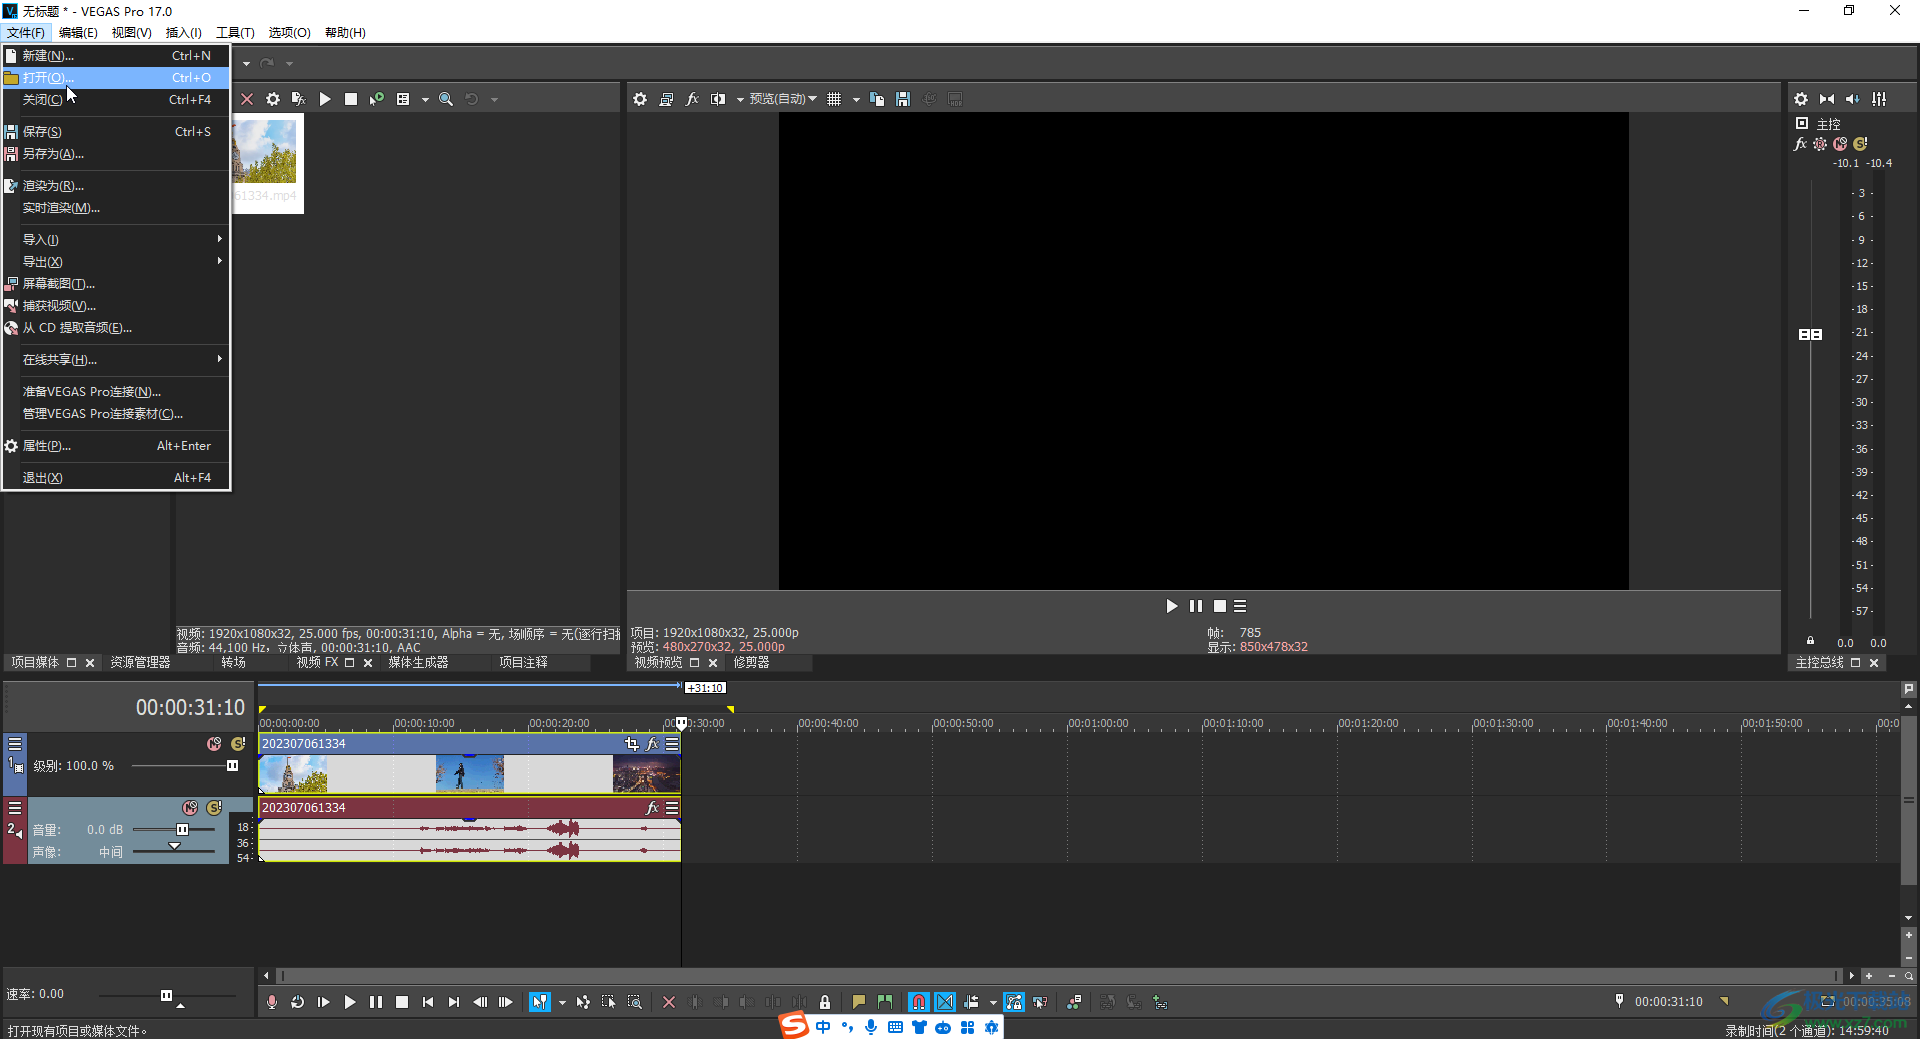Open the audio track 2 hamburger menu
The image size is (1920, 1039).
point(15,808)
